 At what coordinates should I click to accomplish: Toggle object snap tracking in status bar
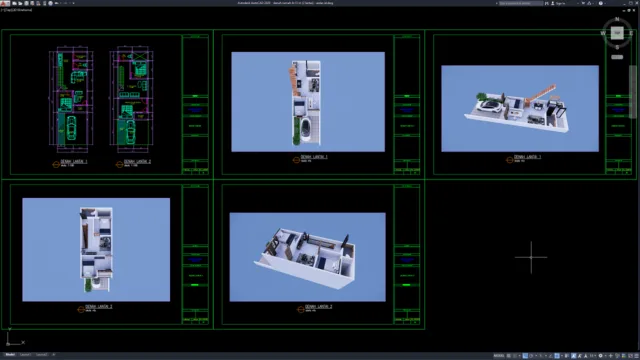pos(550,356)
